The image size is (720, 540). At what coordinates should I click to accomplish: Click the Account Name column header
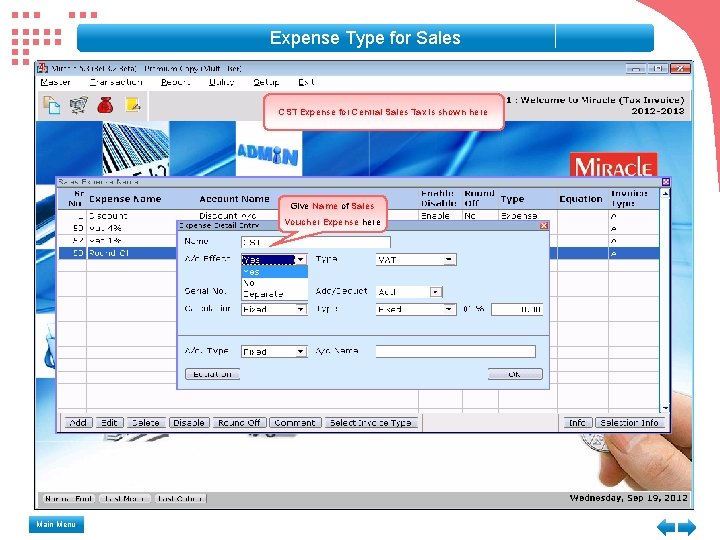(x=234, y=199)
